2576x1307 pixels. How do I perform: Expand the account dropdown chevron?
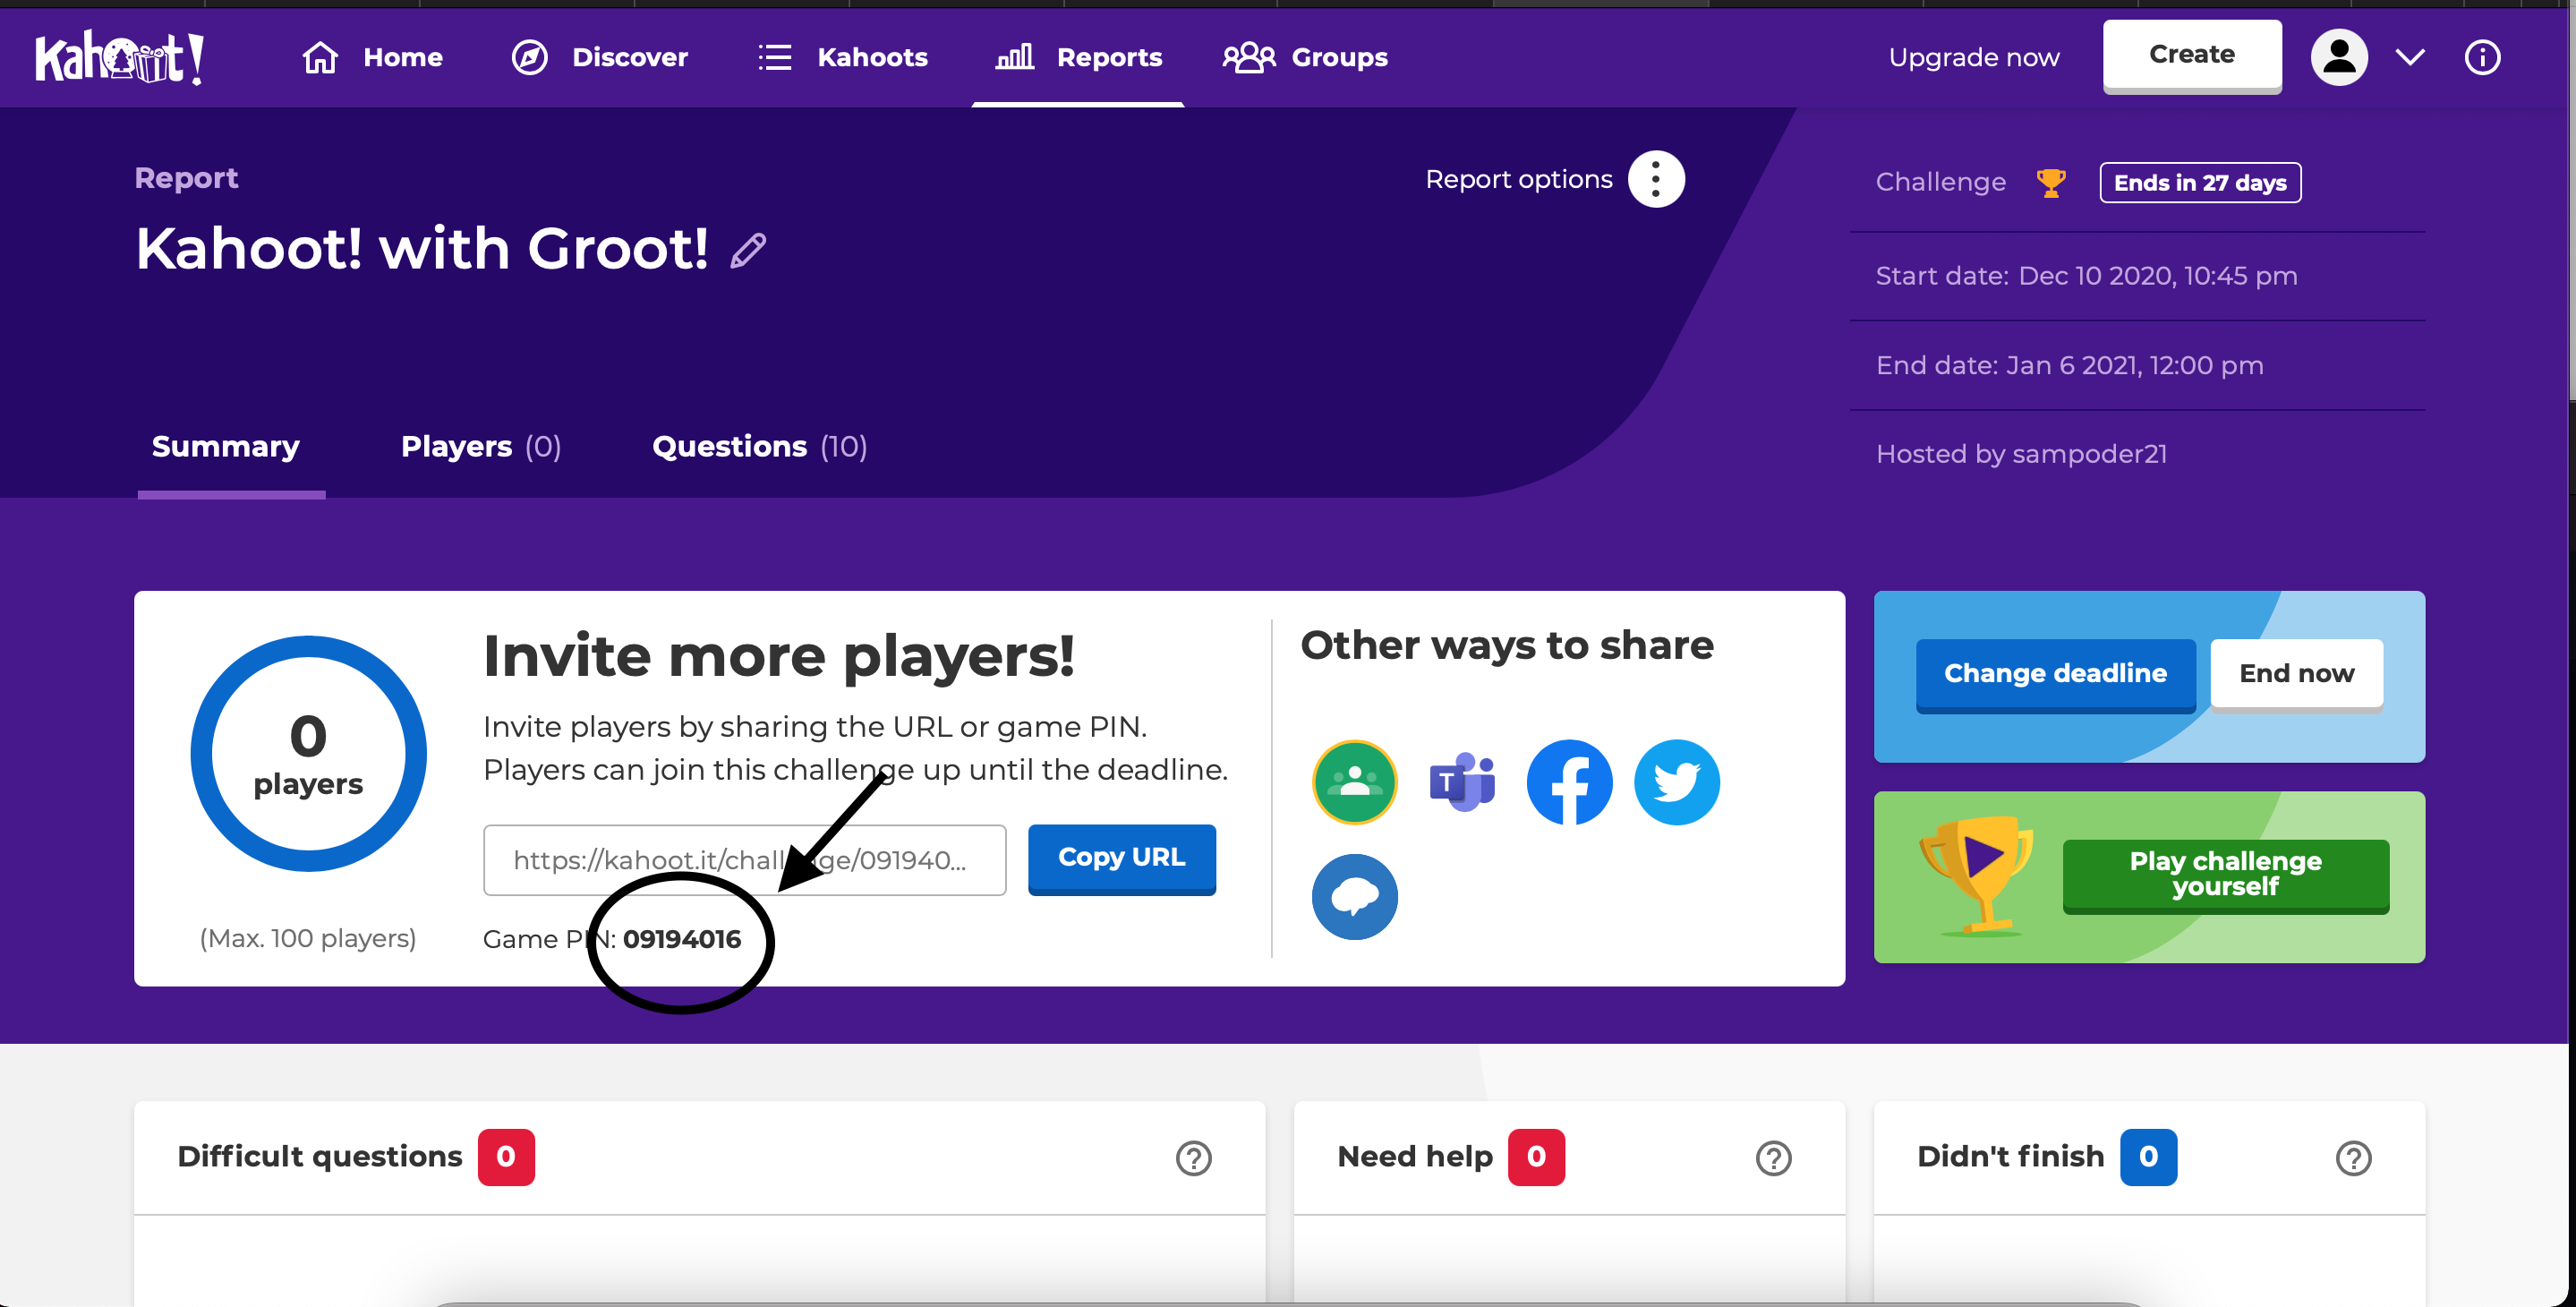click(x=2410, y=57)
